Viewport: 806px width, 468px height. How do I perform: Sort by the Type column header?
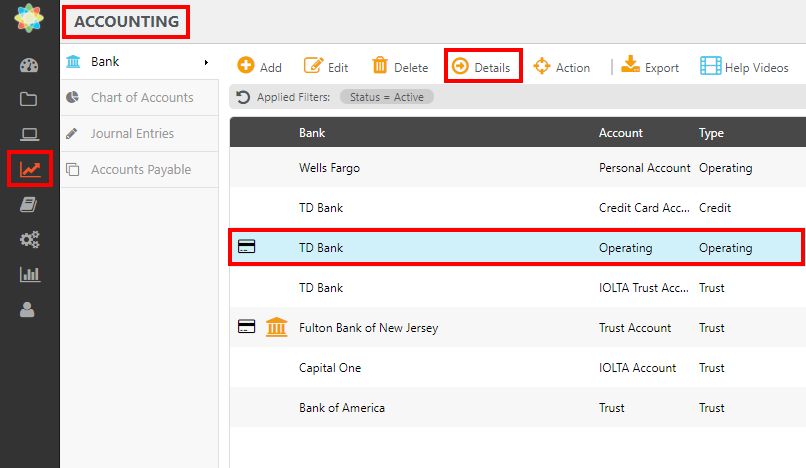(x=711, y=133)
